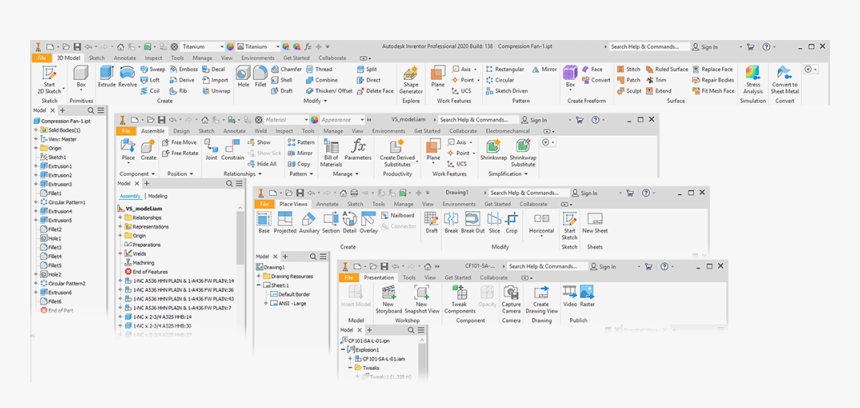The image size is (860, 408).
Task: Select the Constrain tool in the assembly window
Action: click(x=233, y=150)
